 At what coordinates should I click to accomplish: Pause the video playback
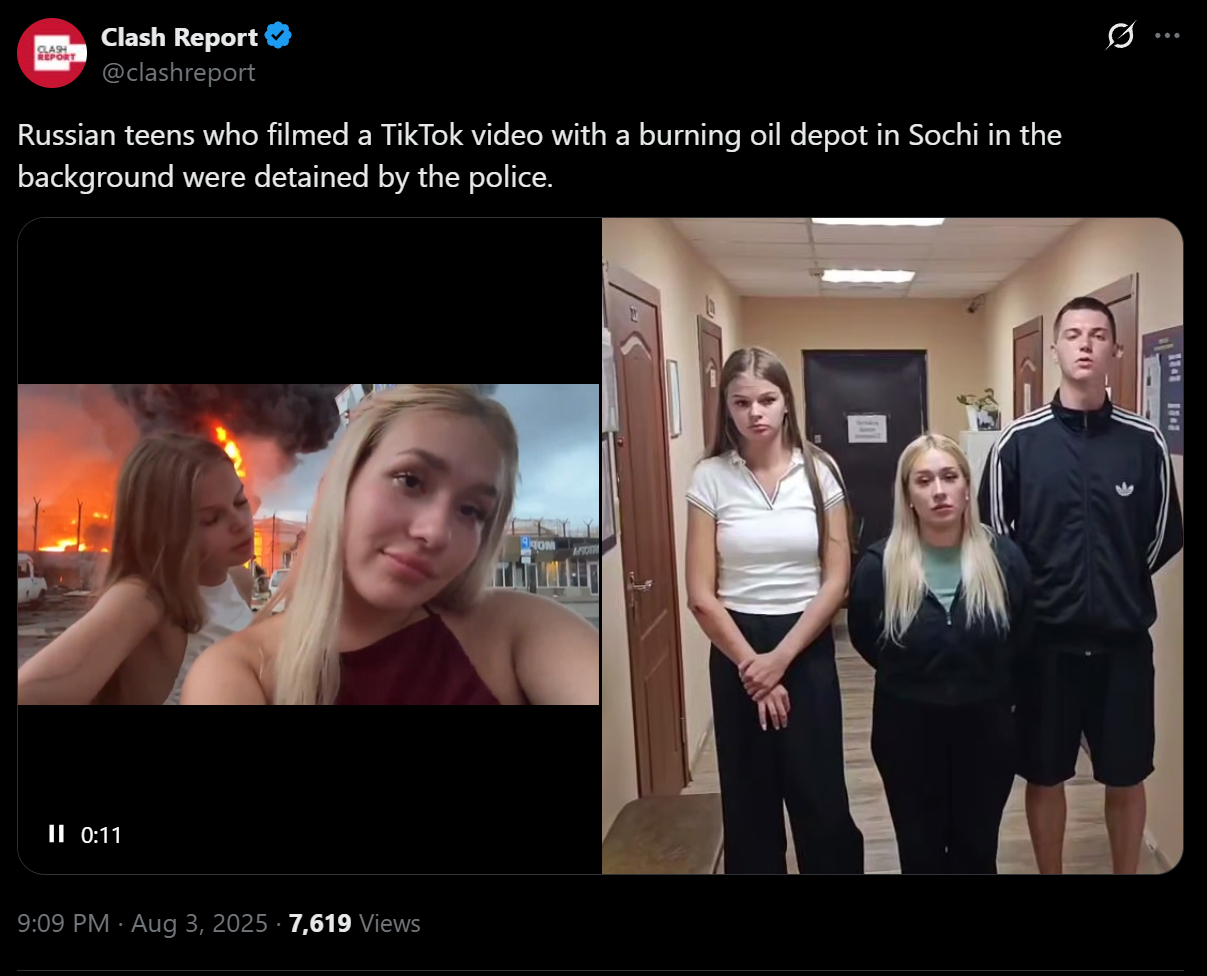(x=57, y=834)
